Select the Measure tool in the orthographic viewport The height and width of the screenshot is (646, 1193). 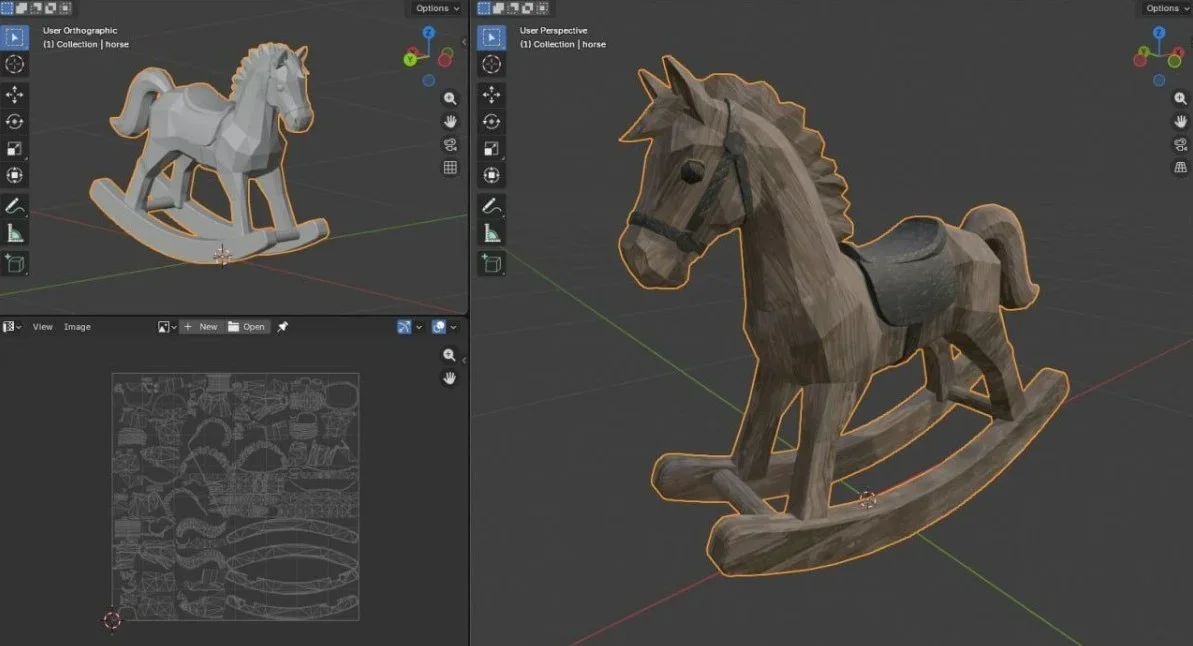click(x=15, y=234)
